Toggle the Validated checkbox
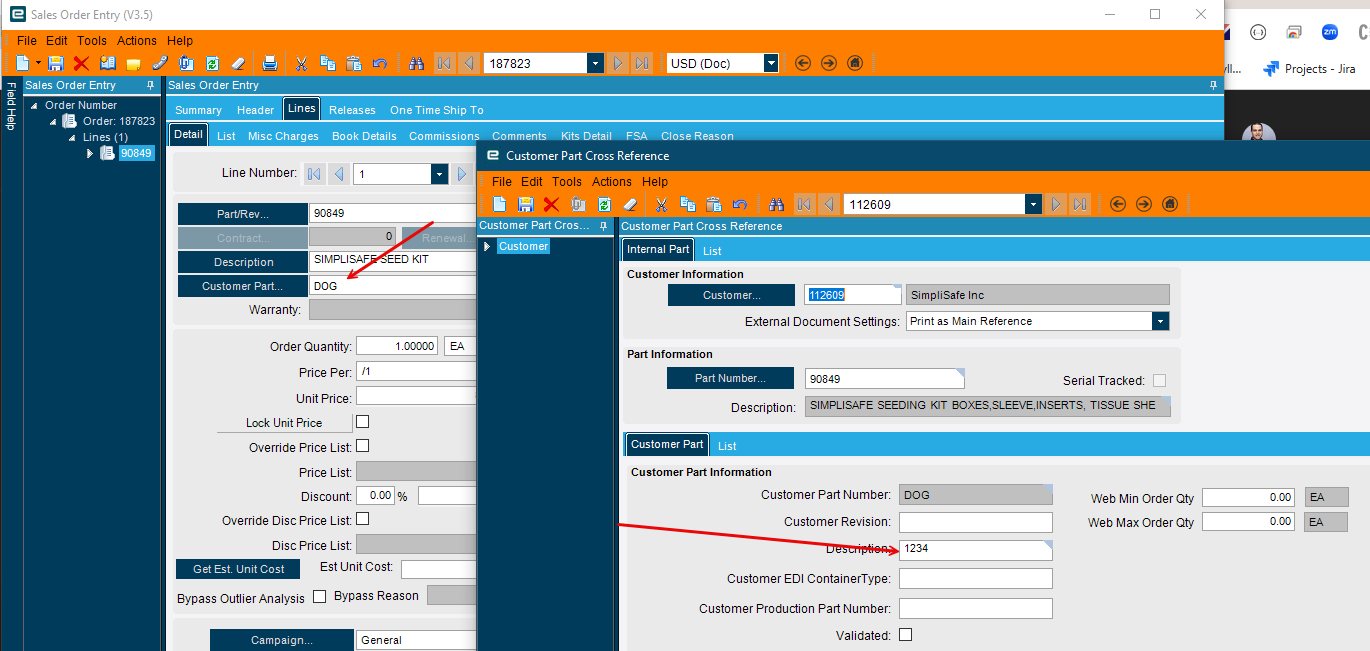Screen dimensions: 1370x651 click(x=905, y=634)
